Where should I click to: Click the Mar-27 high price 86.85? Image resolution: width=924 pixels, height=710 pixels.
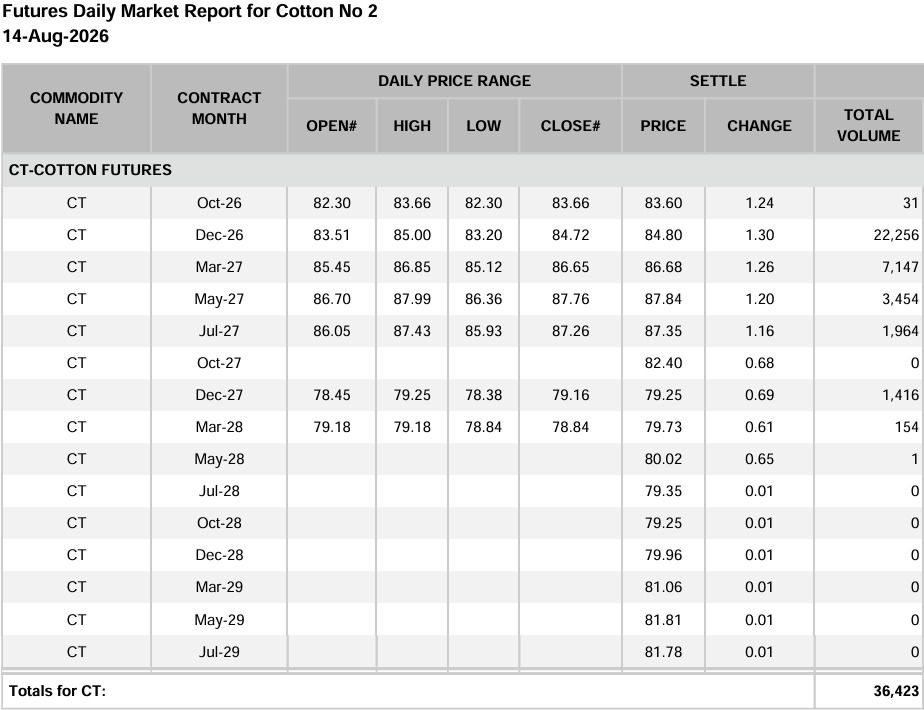(x=412, y=267)
